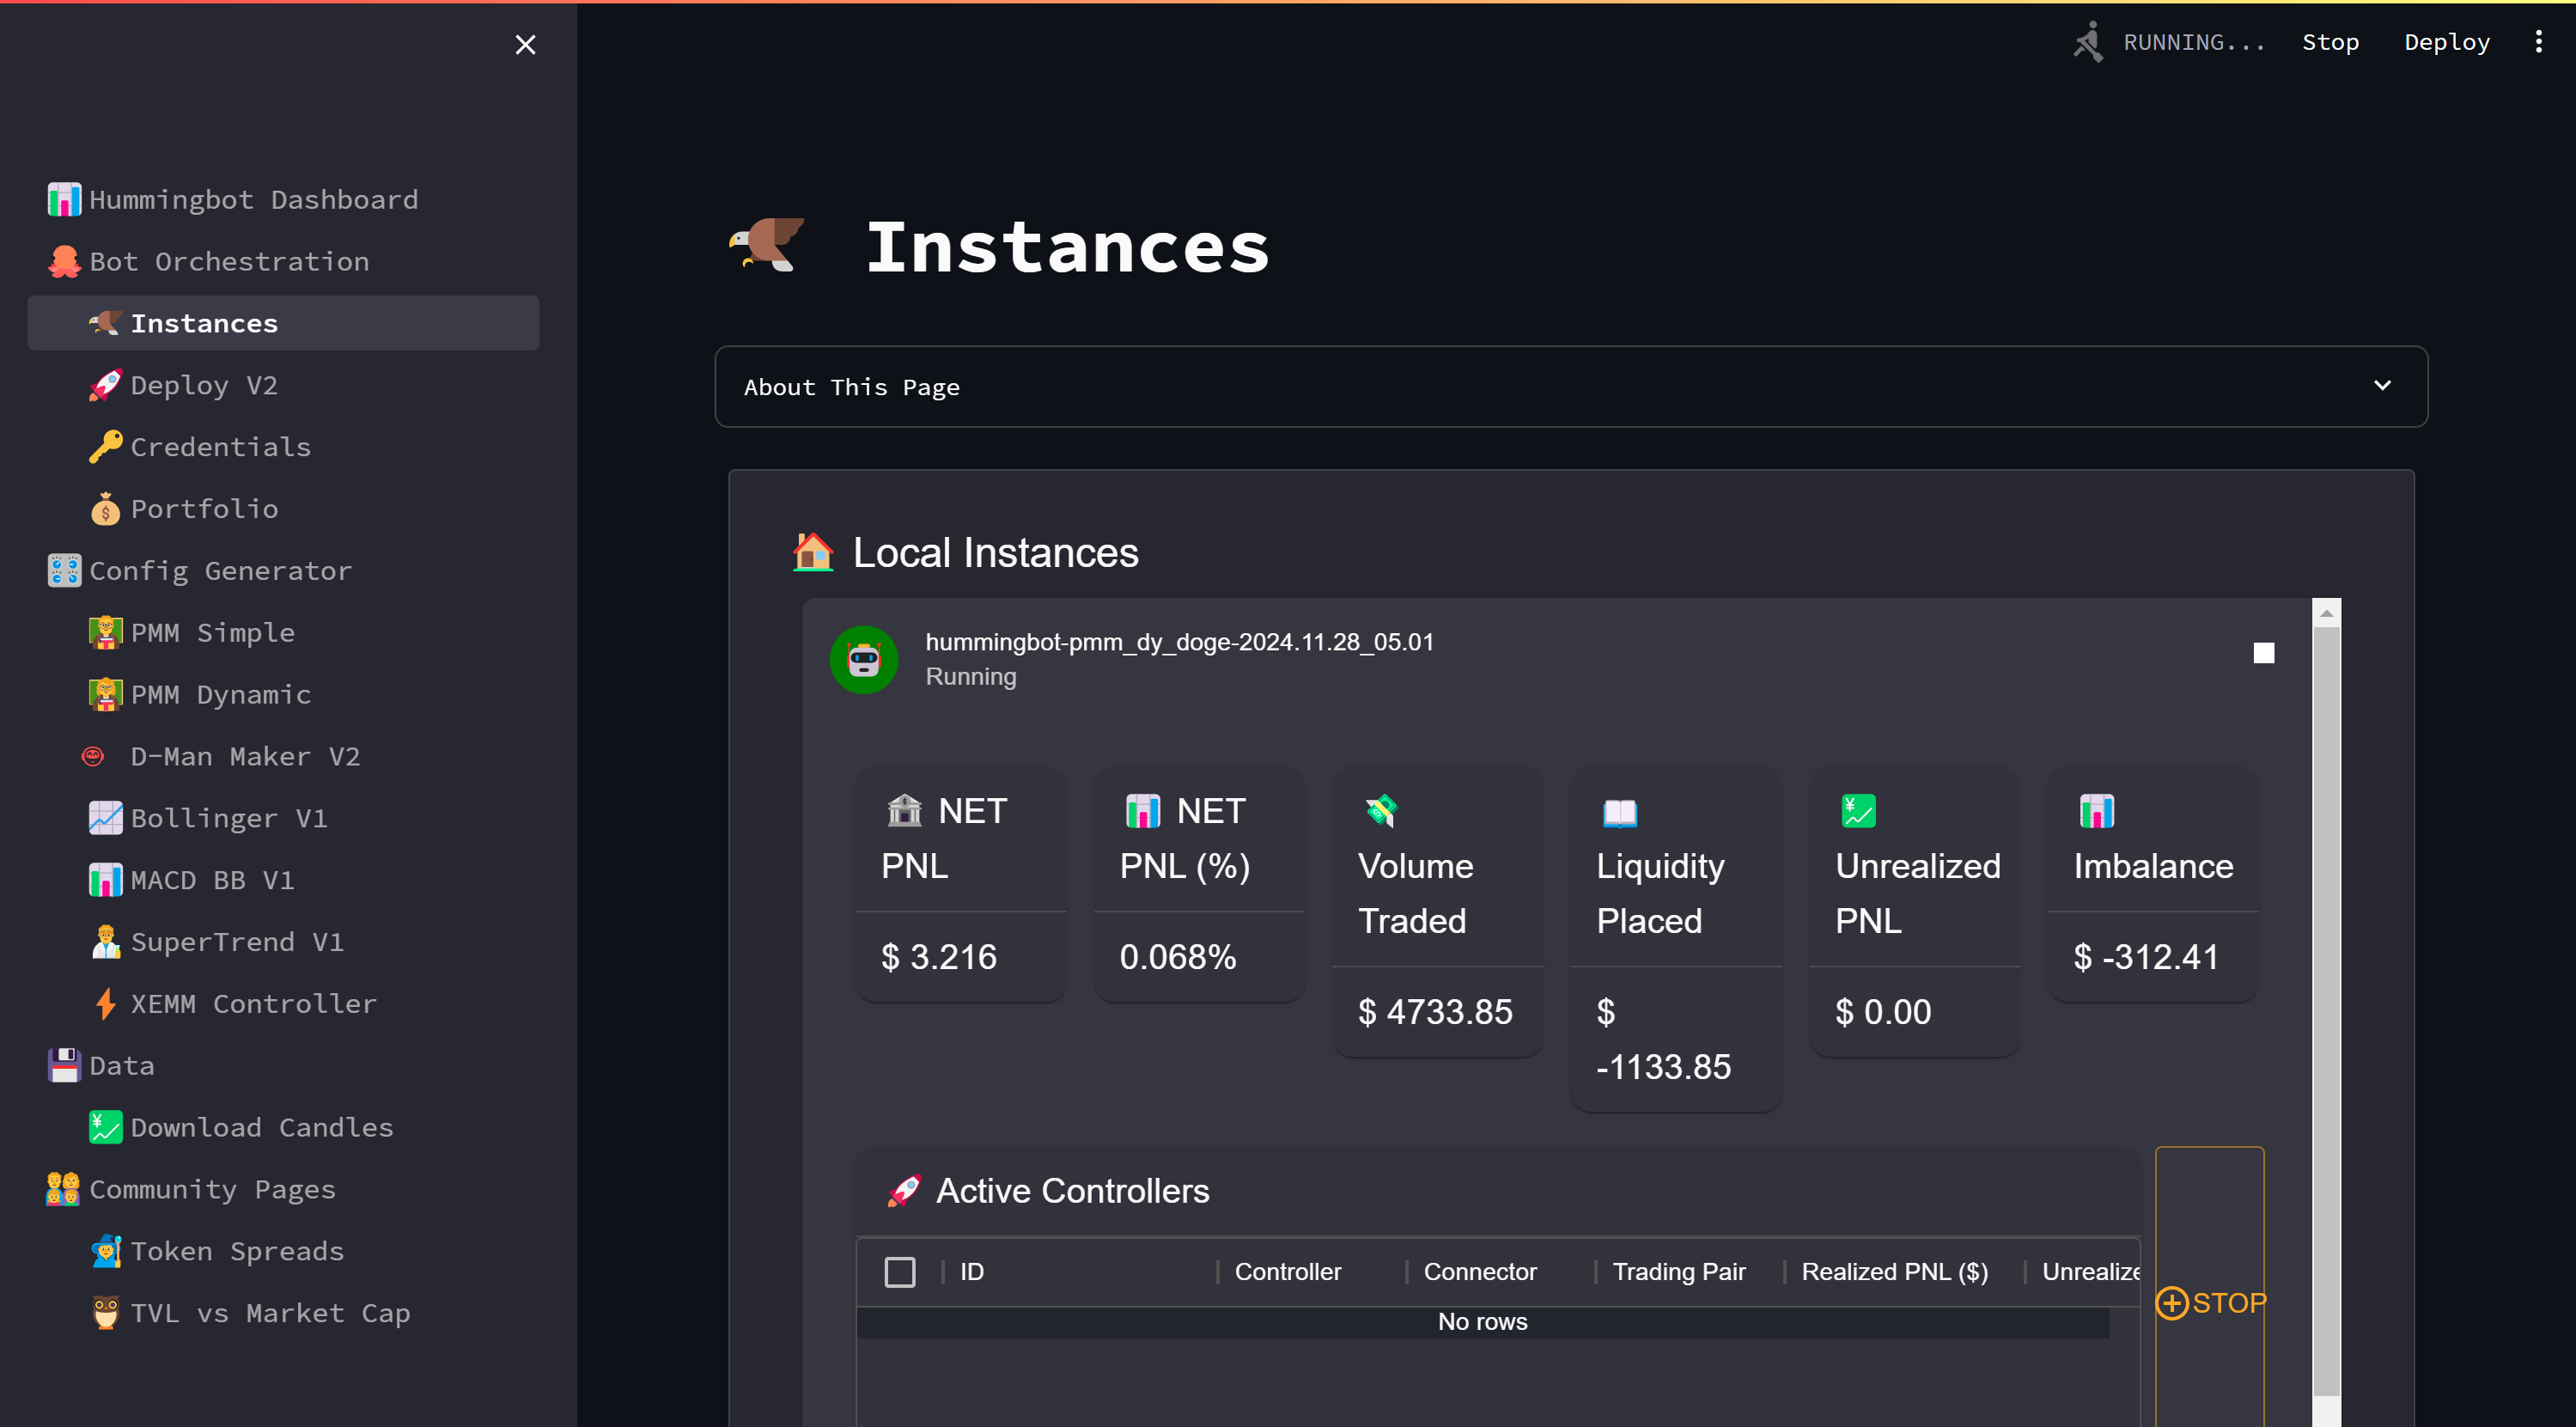This screenshot has width=2576, height=1427.
Task: Click the Data floppy disk icon
Action: [x=64, y=1066]
